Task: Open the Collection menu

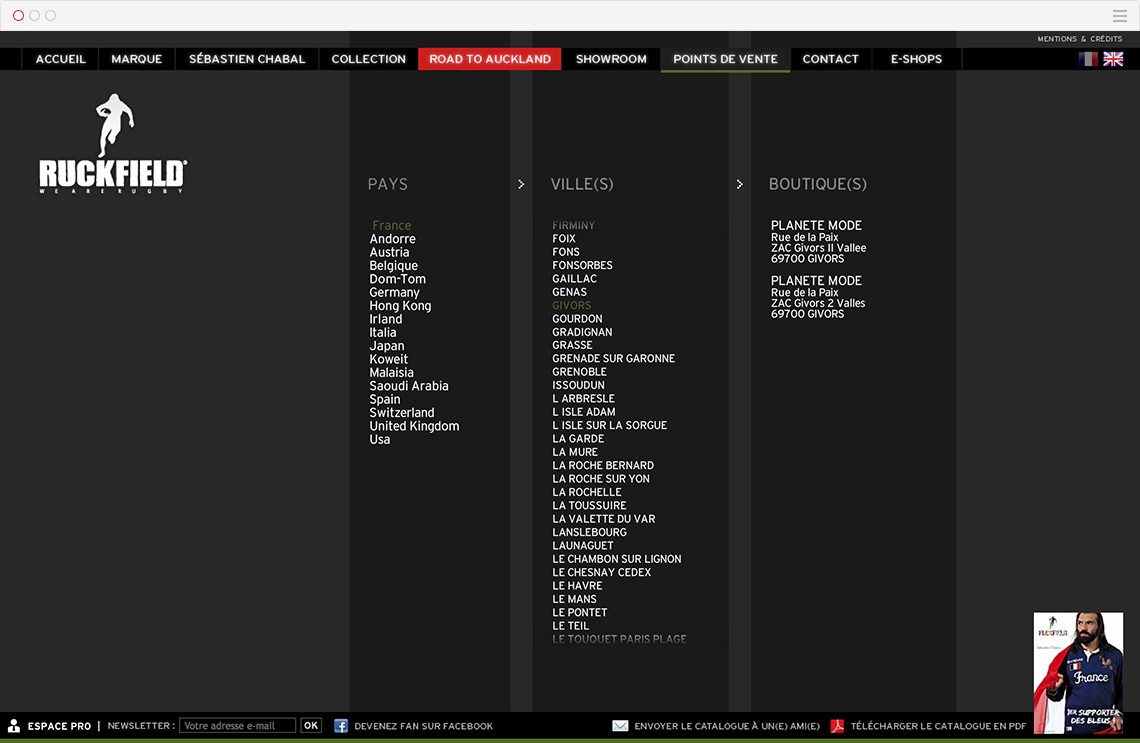Action: (x=369, y=59)
